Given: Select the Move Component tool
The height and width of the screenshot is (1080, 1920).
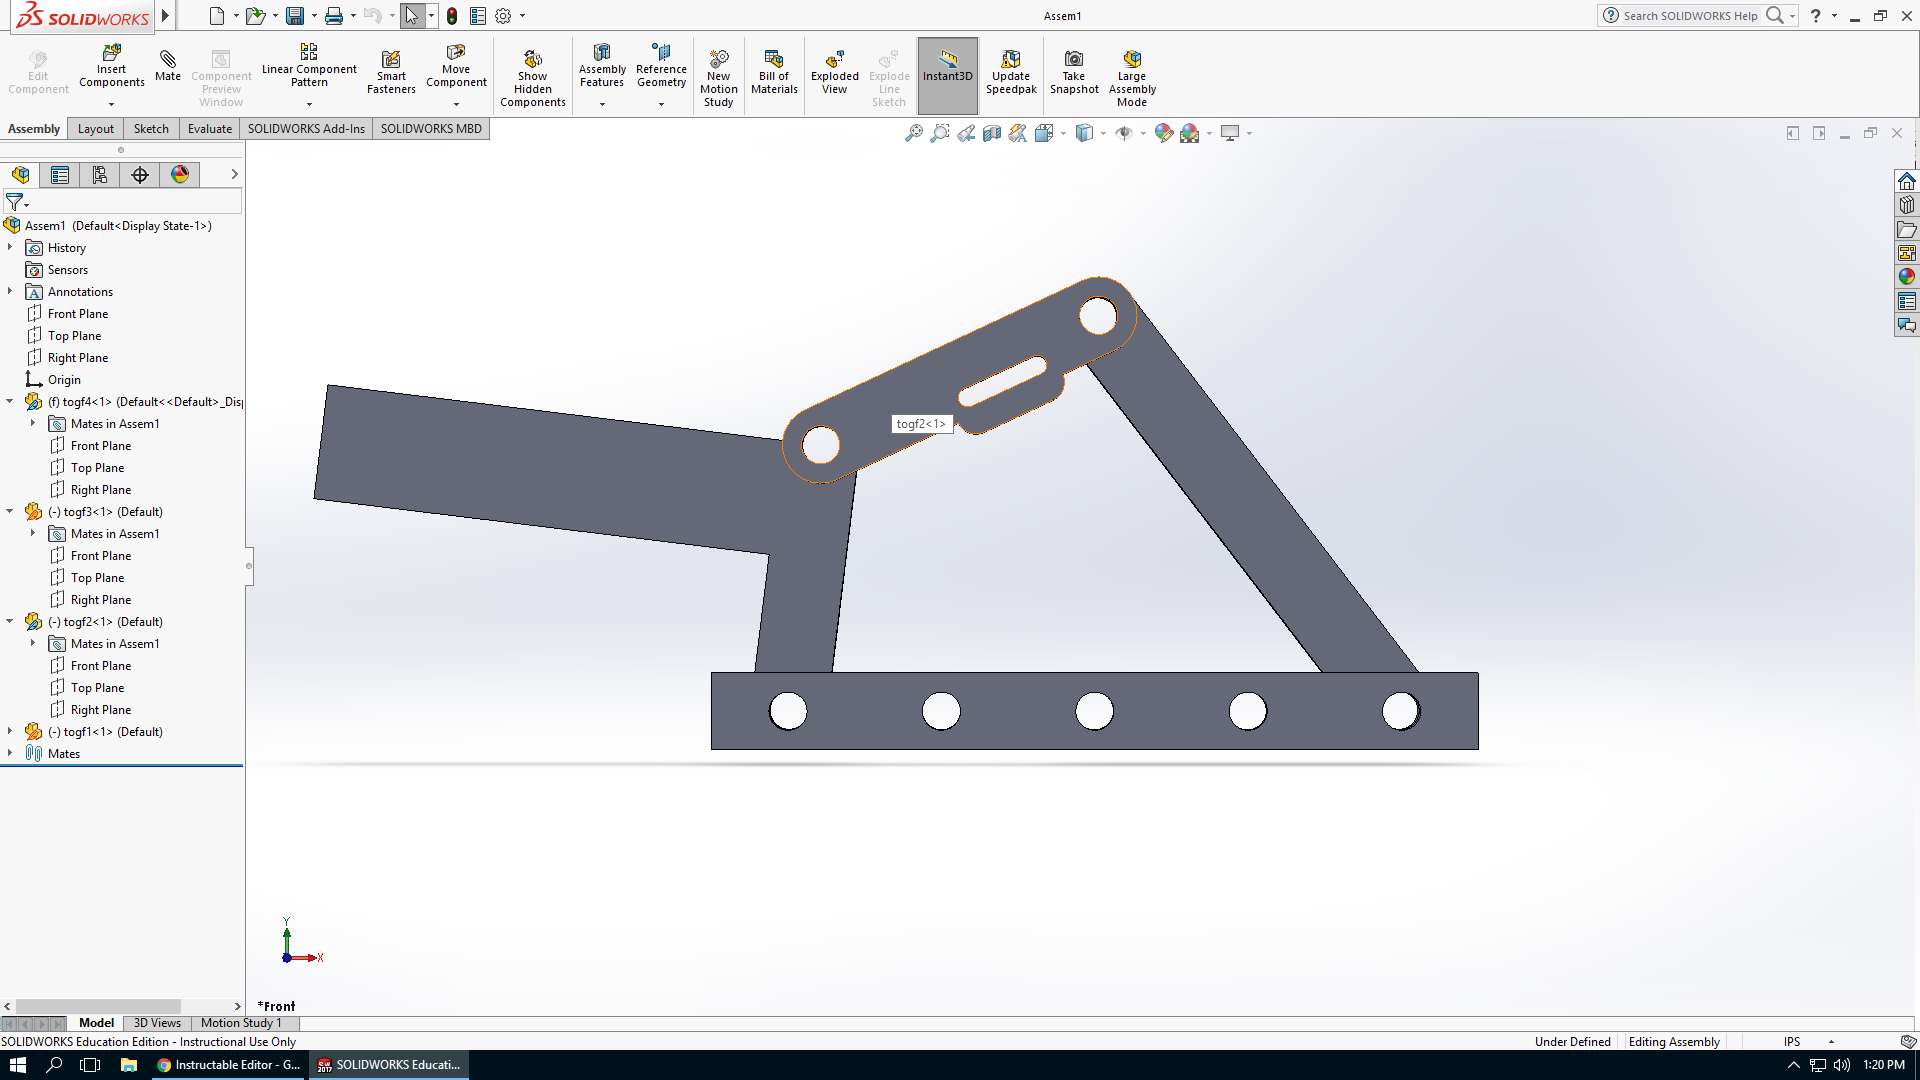Looking at the screenshot, I should pos(456,67).
